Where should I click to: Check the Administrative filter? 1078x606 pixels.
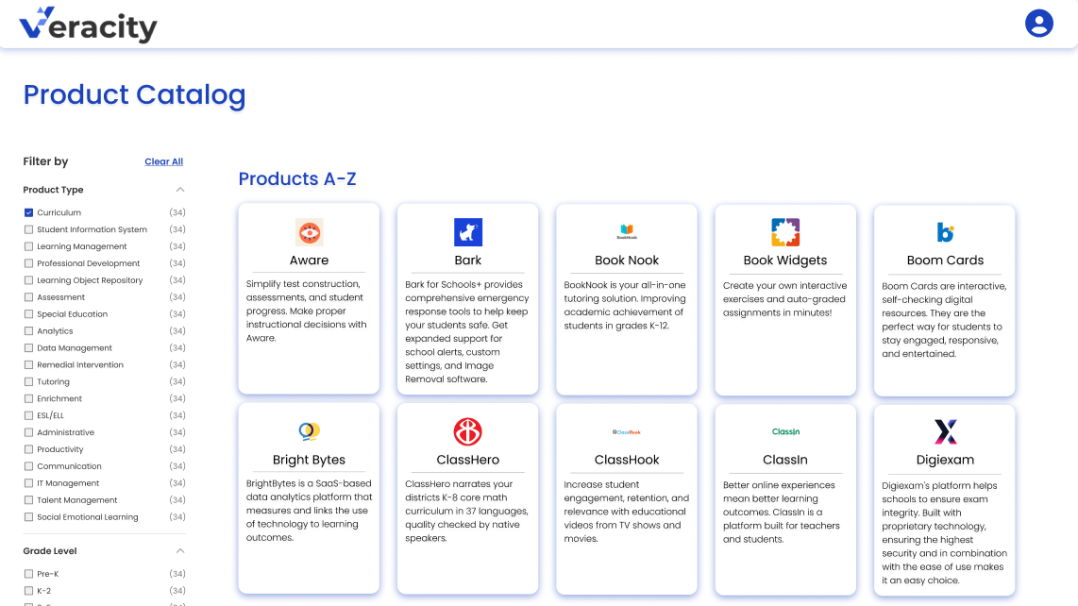point(28,433)
